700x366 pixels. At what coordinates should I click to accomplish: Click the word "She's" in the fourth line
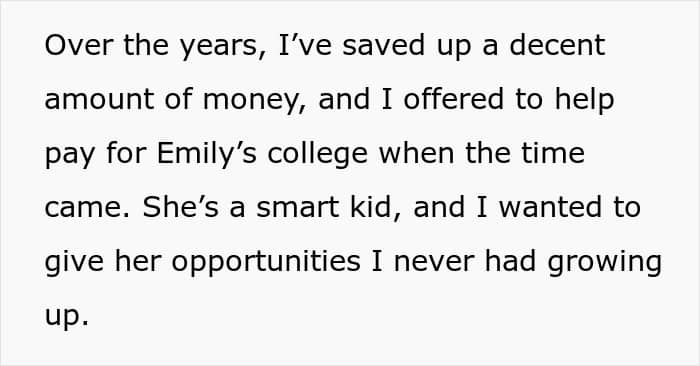coord(181,207)
